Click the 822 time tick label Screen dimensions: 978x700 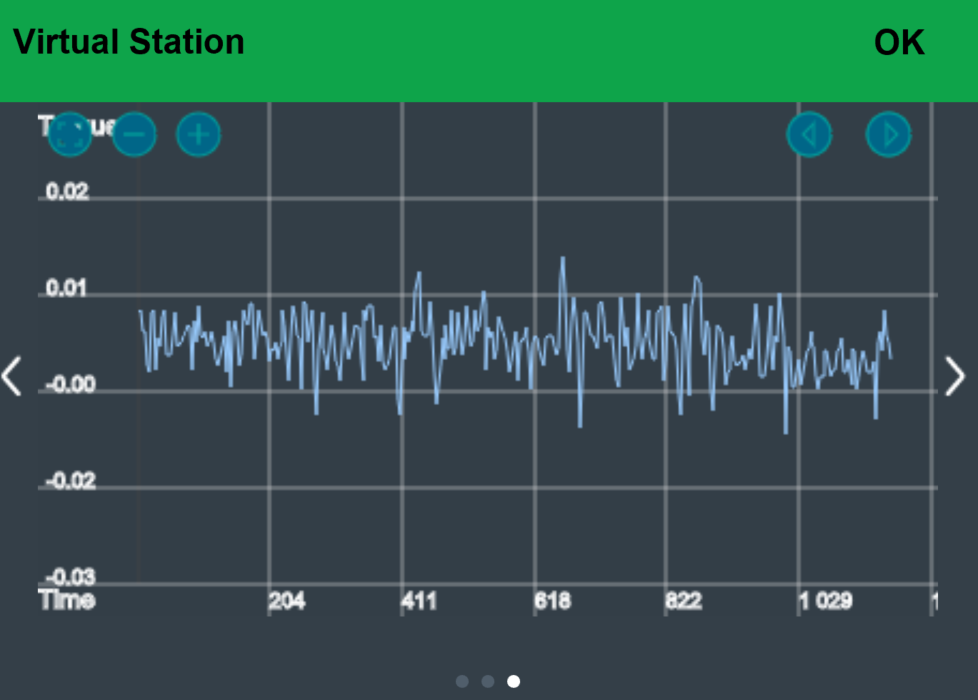coord(683,601)
